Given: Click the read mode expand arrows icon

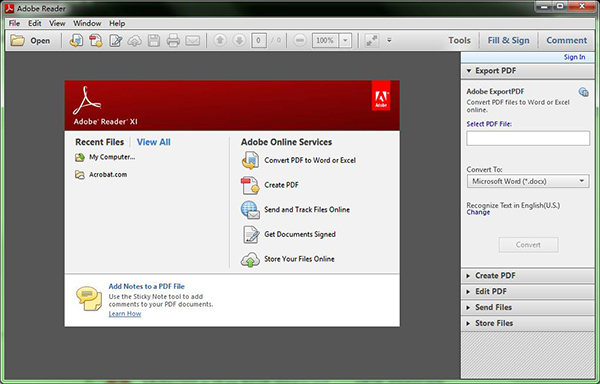Looking at the screenshot, I should (x=372, y=40).
